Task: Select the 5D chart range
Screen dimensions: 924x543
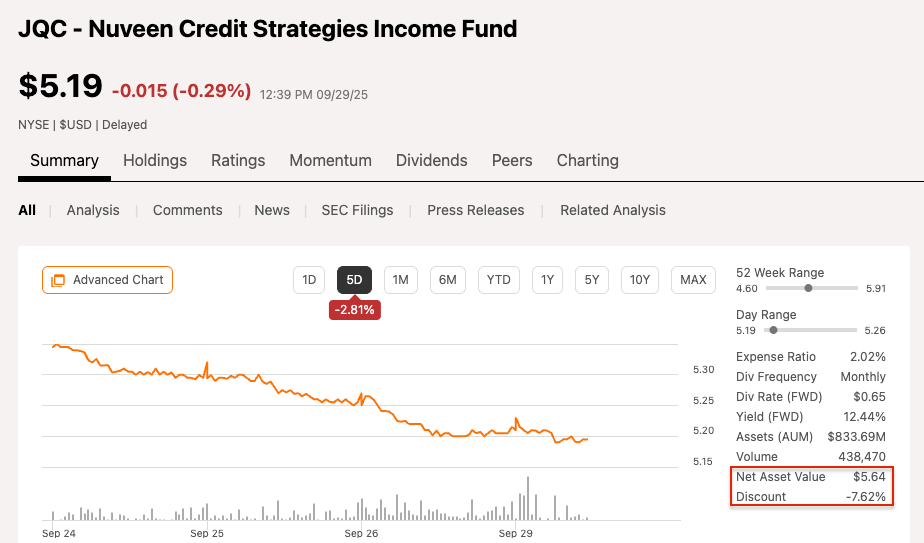Action: [354, 280]
